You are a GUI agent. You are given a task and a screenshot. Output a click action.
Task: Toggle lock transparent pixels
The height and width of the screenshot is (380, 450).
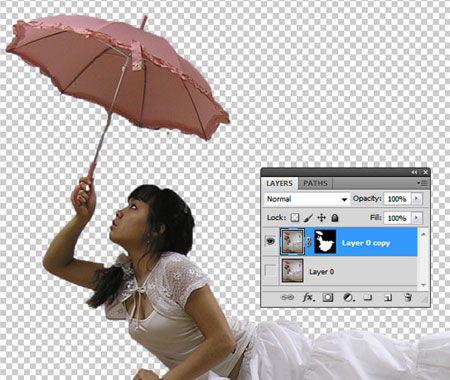[x=295, y=218]
